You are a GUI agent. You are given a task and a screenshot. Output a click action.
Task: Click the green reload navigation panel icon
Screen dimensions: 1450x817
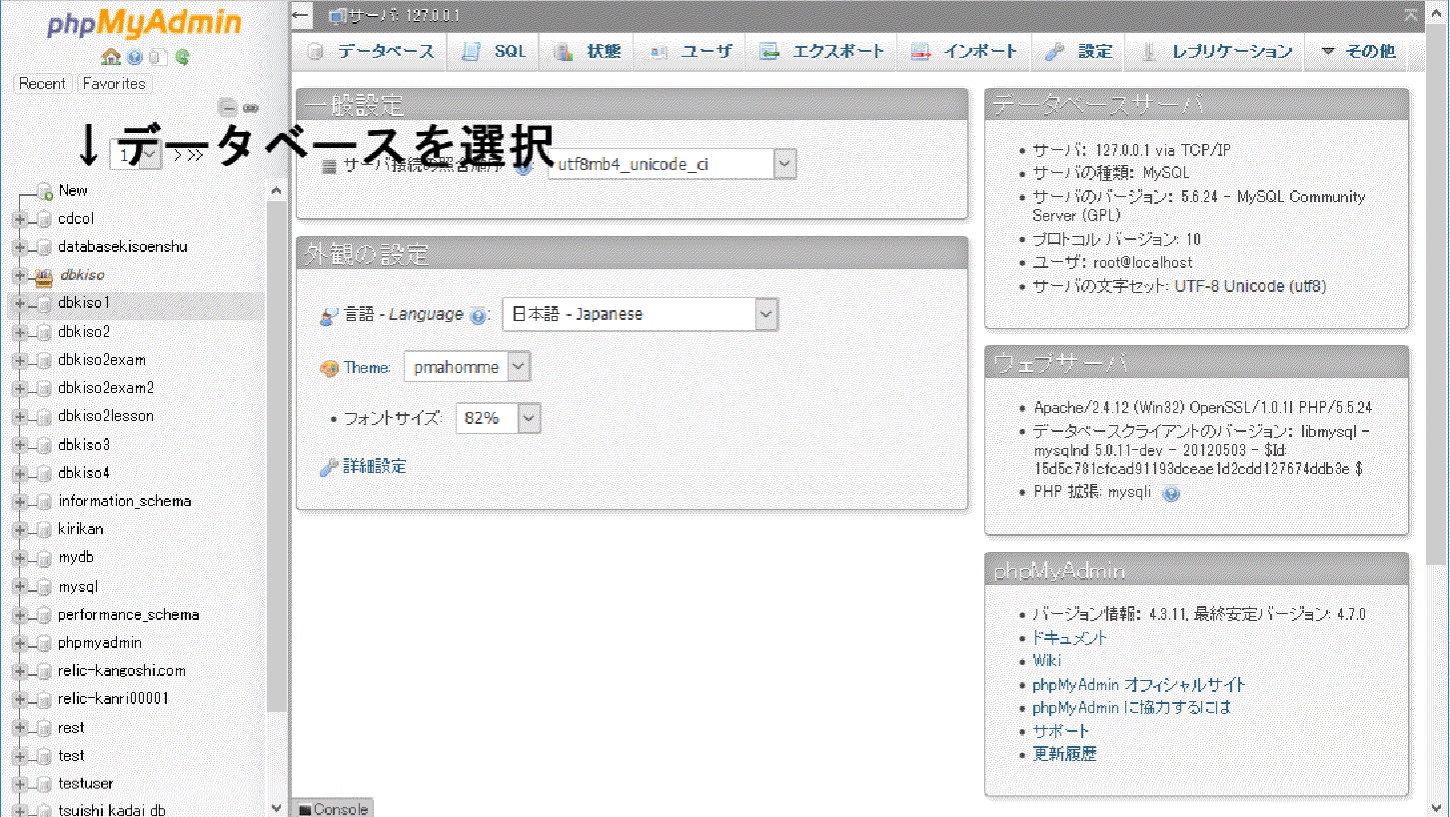[x=182, y=57]
